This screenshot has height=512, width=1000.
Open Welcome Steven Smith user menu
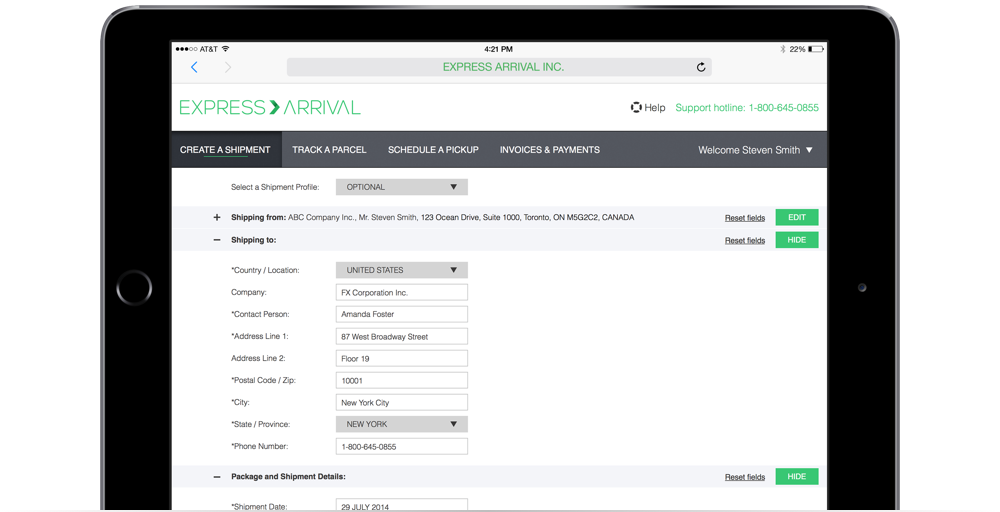point(756,150)
